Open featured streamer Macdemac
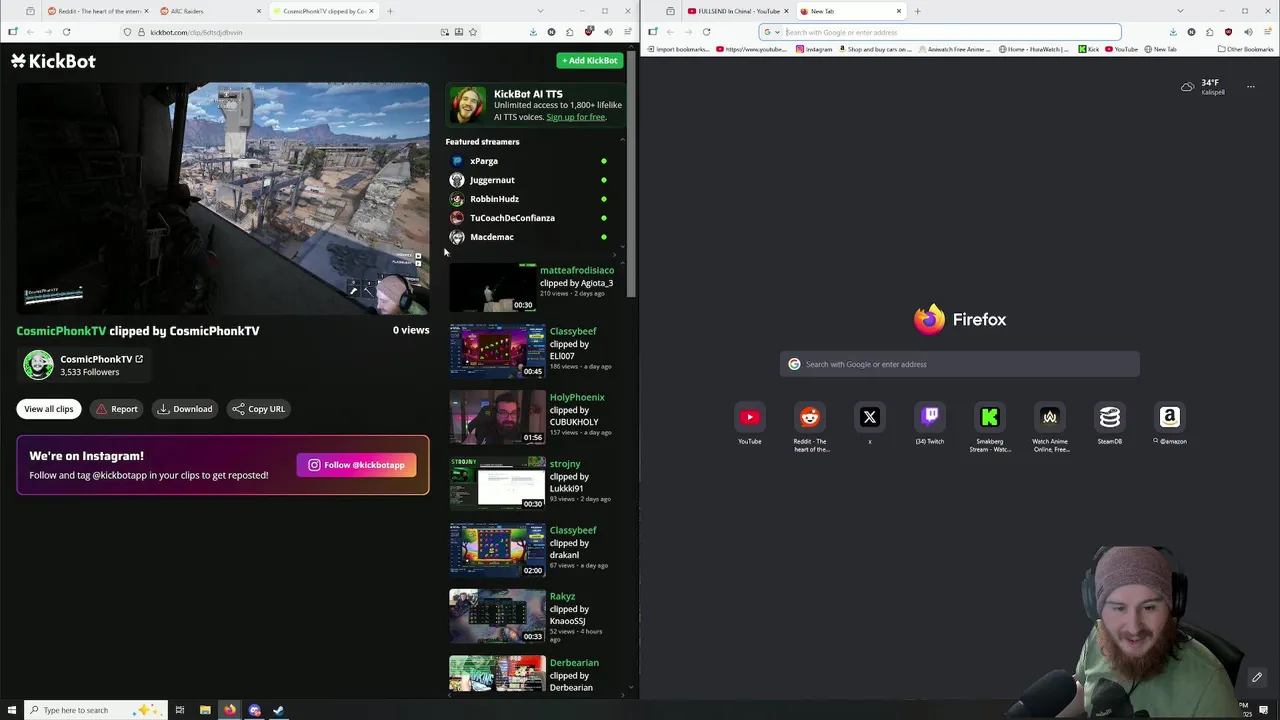This screenshot has width=1280, height=720. click(x=491, y=237)
